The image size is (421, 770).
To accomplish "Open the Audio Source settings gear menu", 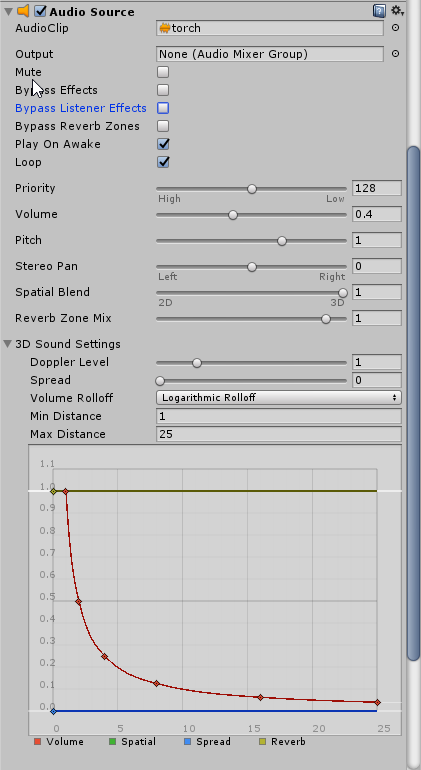I will coord(397,11).
